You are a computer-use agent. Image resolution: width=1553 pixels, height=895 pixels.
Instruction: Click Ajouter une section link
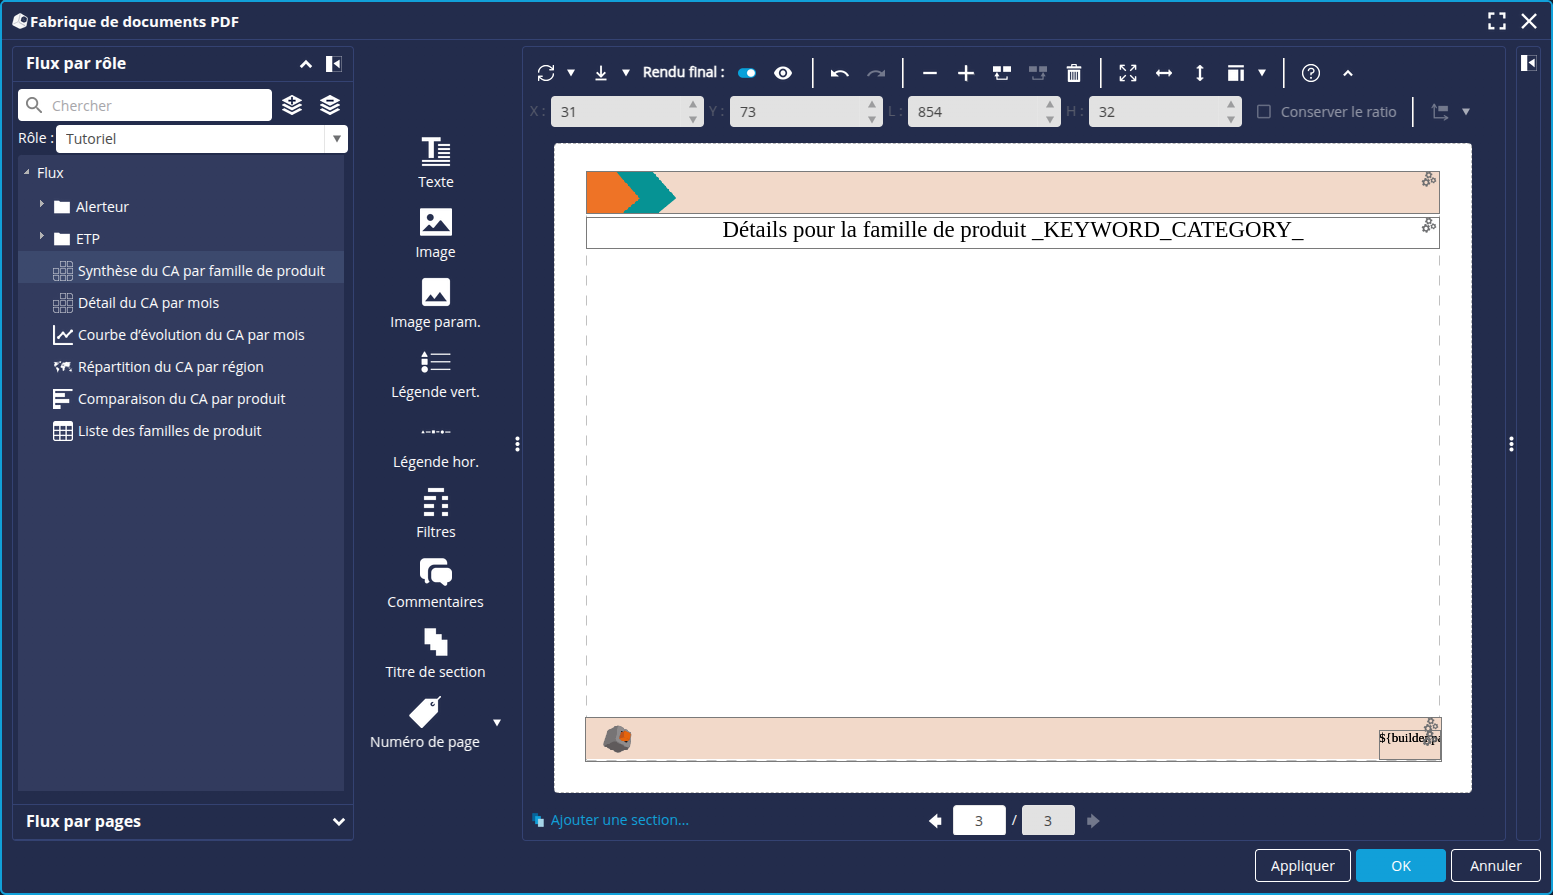point(618,820)
